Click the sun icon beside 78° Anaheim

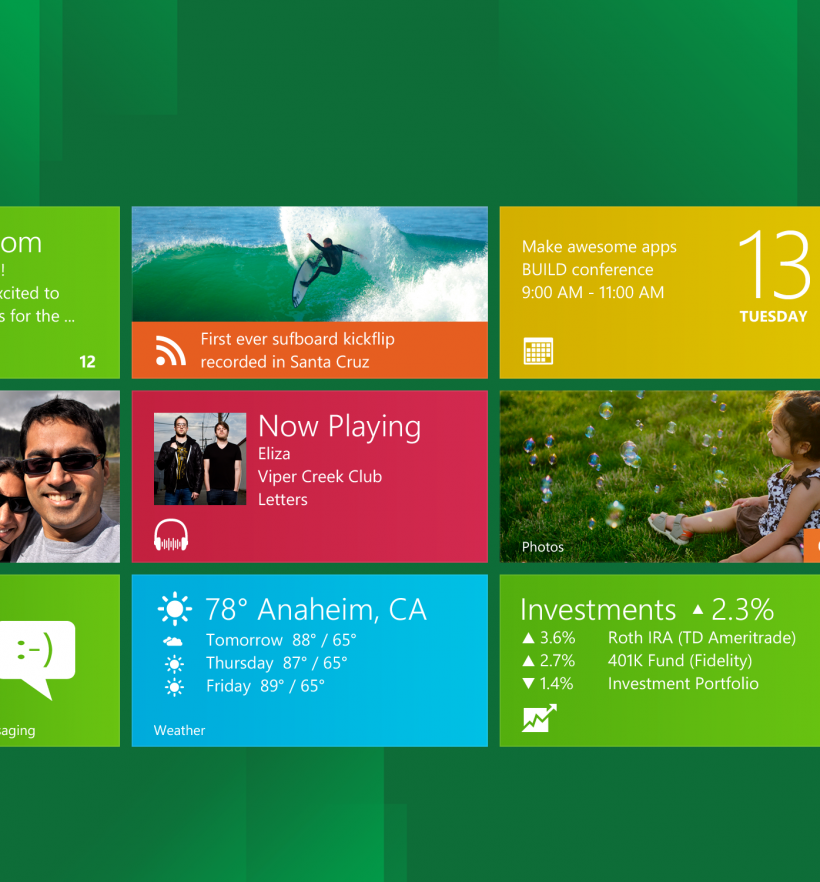174,609
